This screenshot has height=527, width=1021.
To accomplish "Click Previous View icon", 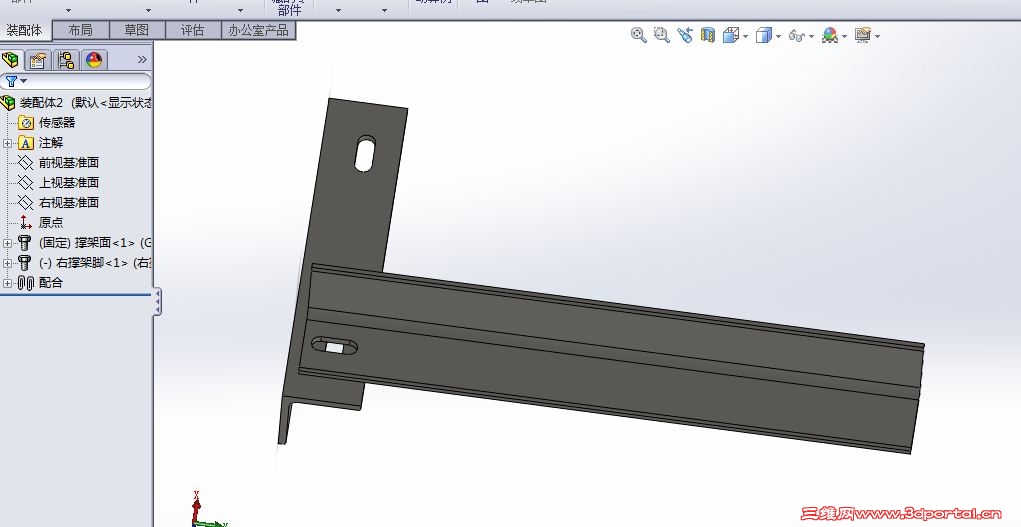I will point(684,35).
